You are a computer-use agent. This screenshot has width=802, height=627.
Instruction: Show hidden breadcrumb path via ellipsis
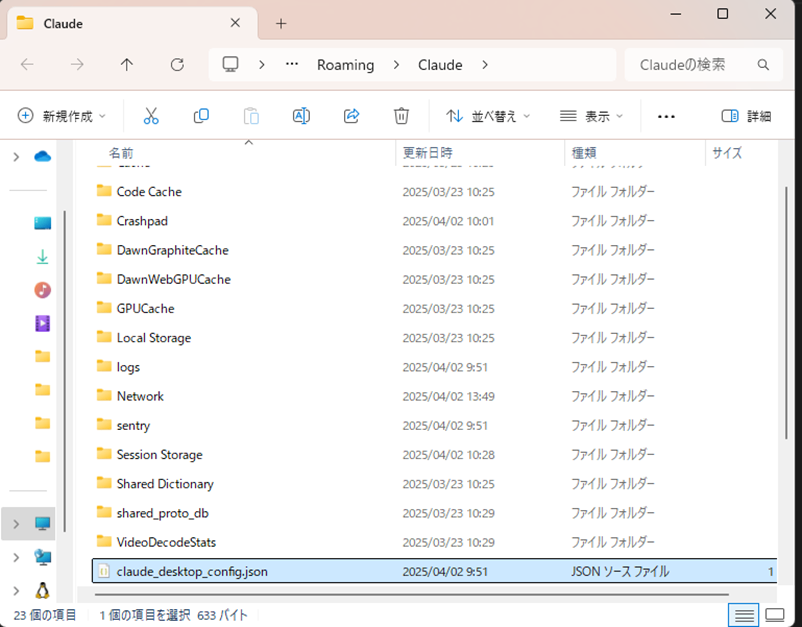coord(292,64)
